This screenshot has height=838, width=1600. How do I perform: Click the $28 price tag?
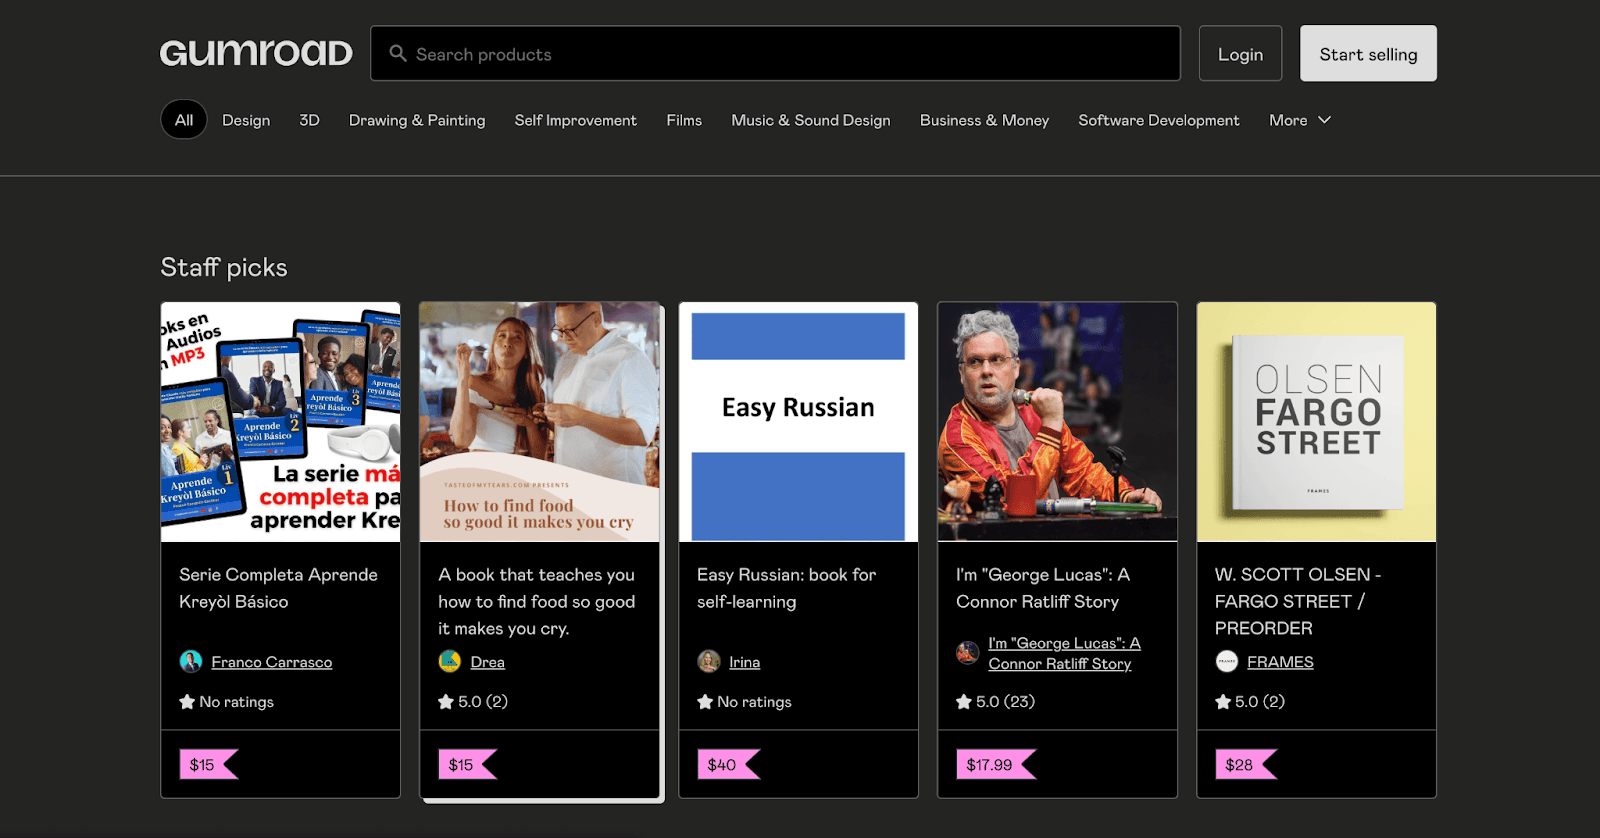pyautogui.click(x=1246, y=764)
